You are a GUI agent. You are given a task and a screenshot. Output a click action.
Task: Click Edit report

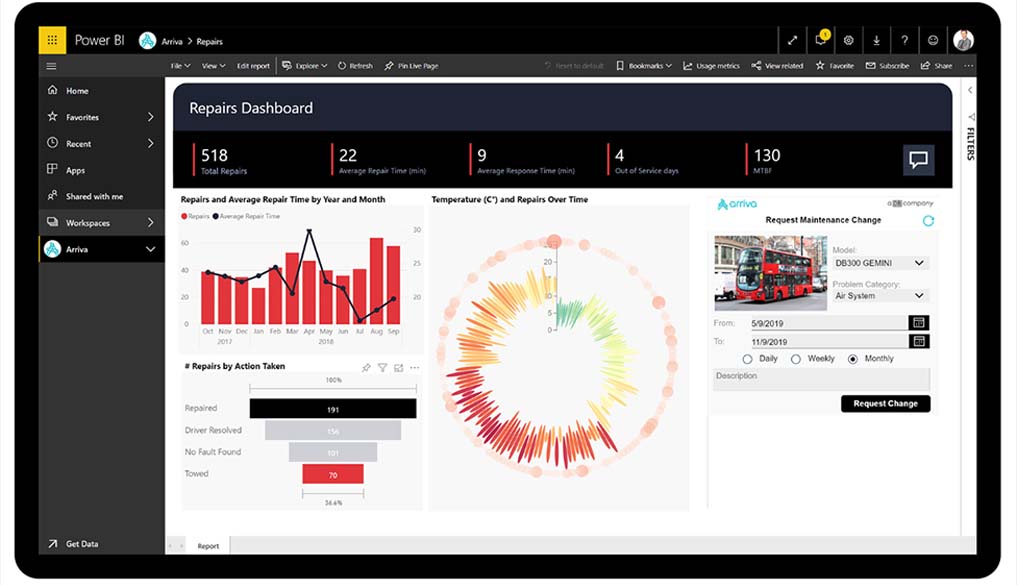coord(253,66)
